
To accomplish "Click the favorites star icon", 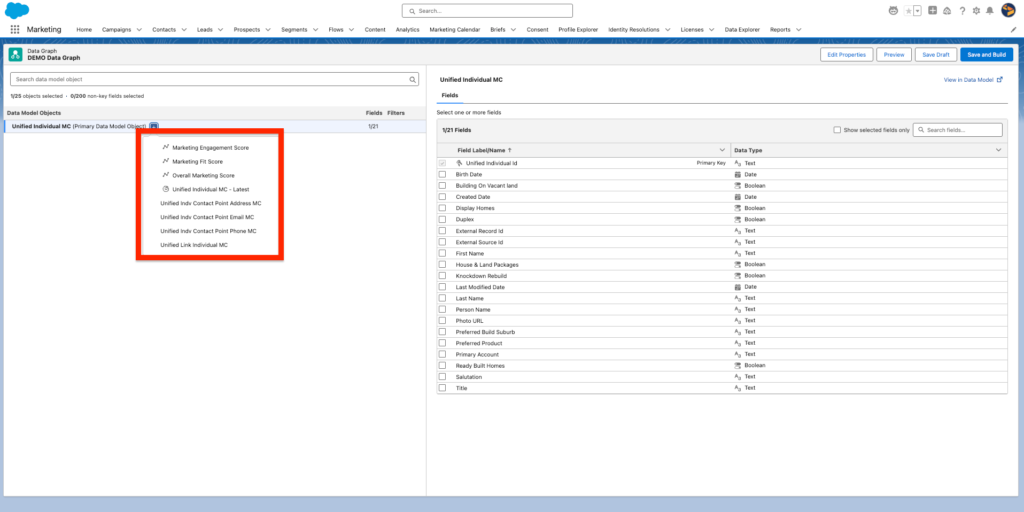I will [x=907, y=10].
